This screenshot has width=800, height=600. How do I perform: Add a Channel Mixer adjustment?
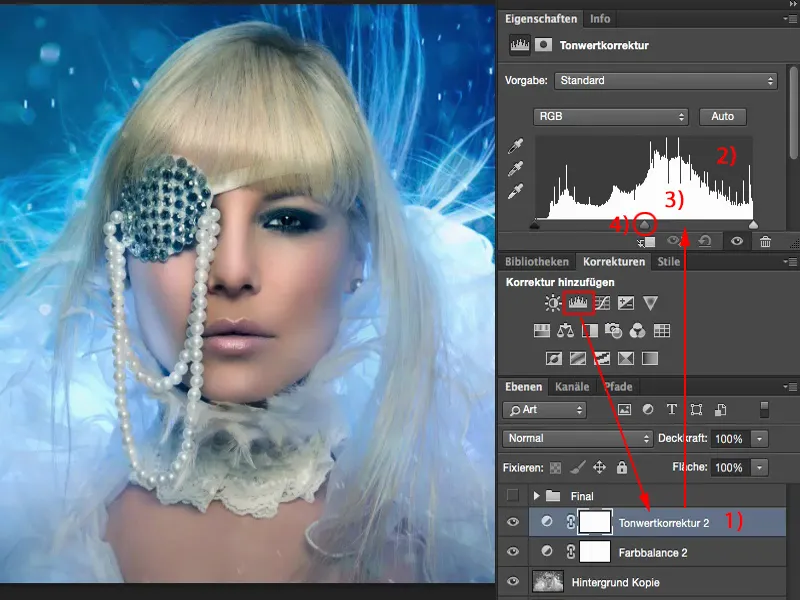[x=637, y=331]
